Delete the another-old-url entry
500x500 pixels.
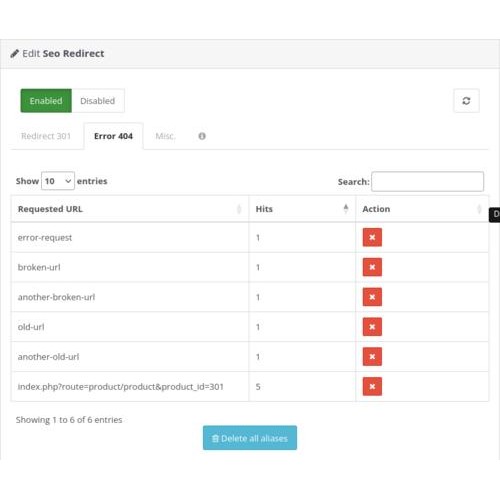pyautogui.click(x=372, y=357)
